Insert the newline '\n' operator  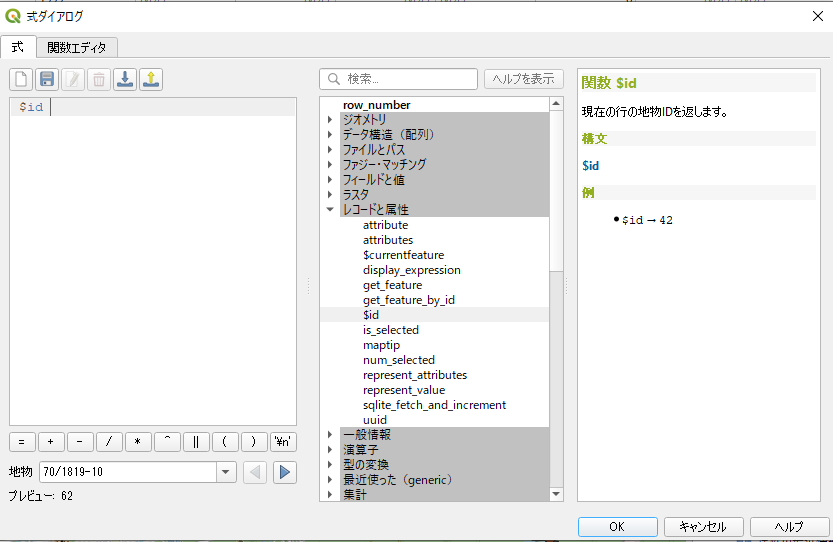[x=284, y=441]
